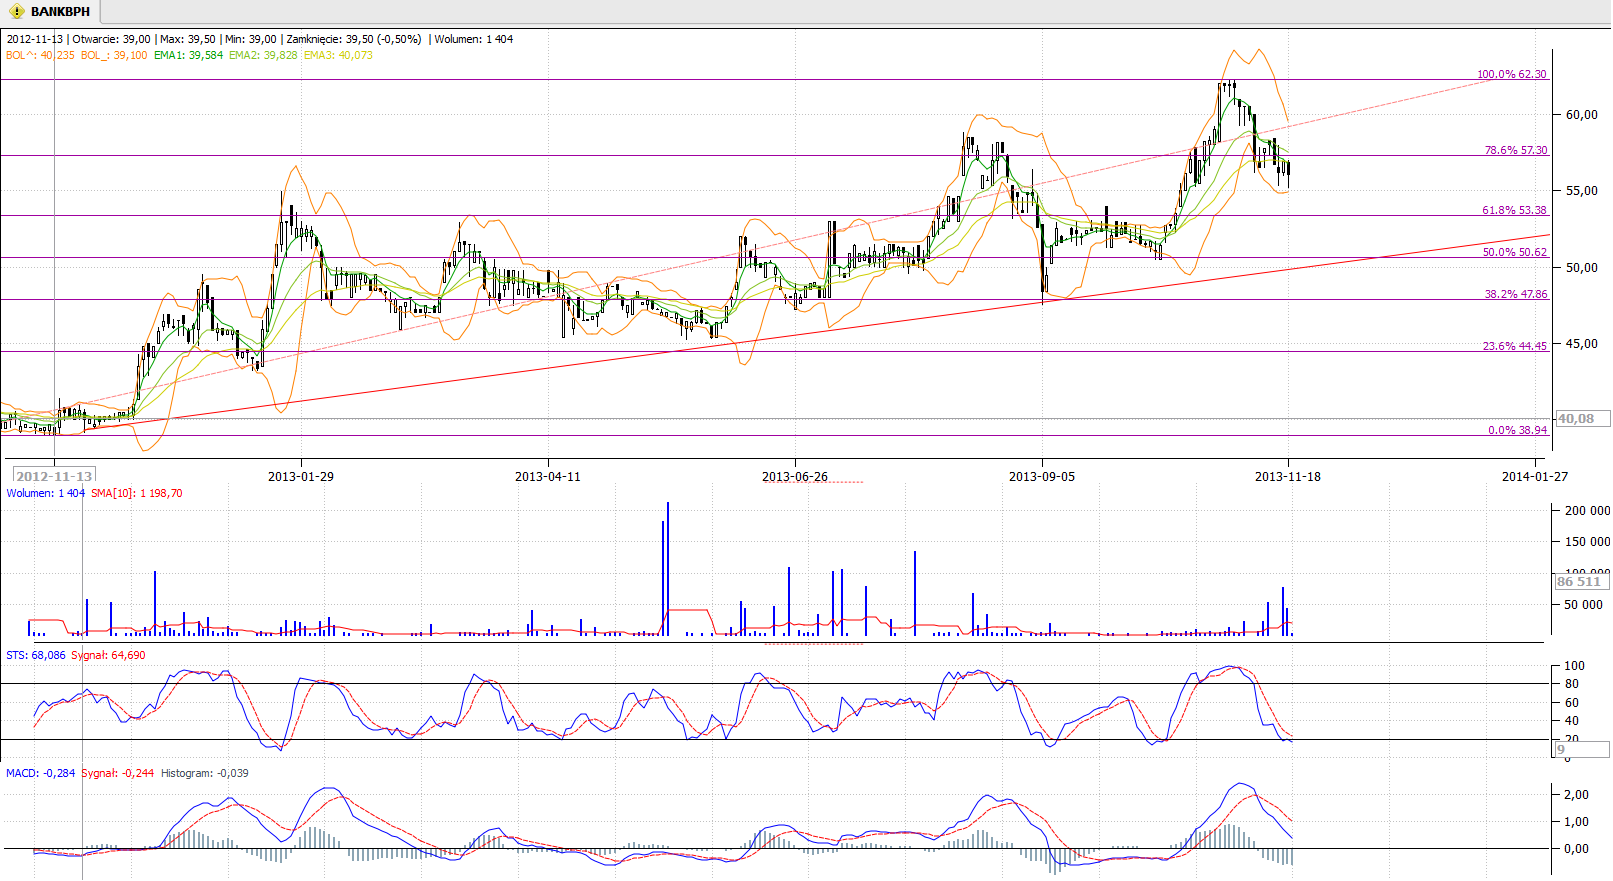Click the 'Otwarcie: 39,00' header value
1613x881 pixels.
[111, 39]
